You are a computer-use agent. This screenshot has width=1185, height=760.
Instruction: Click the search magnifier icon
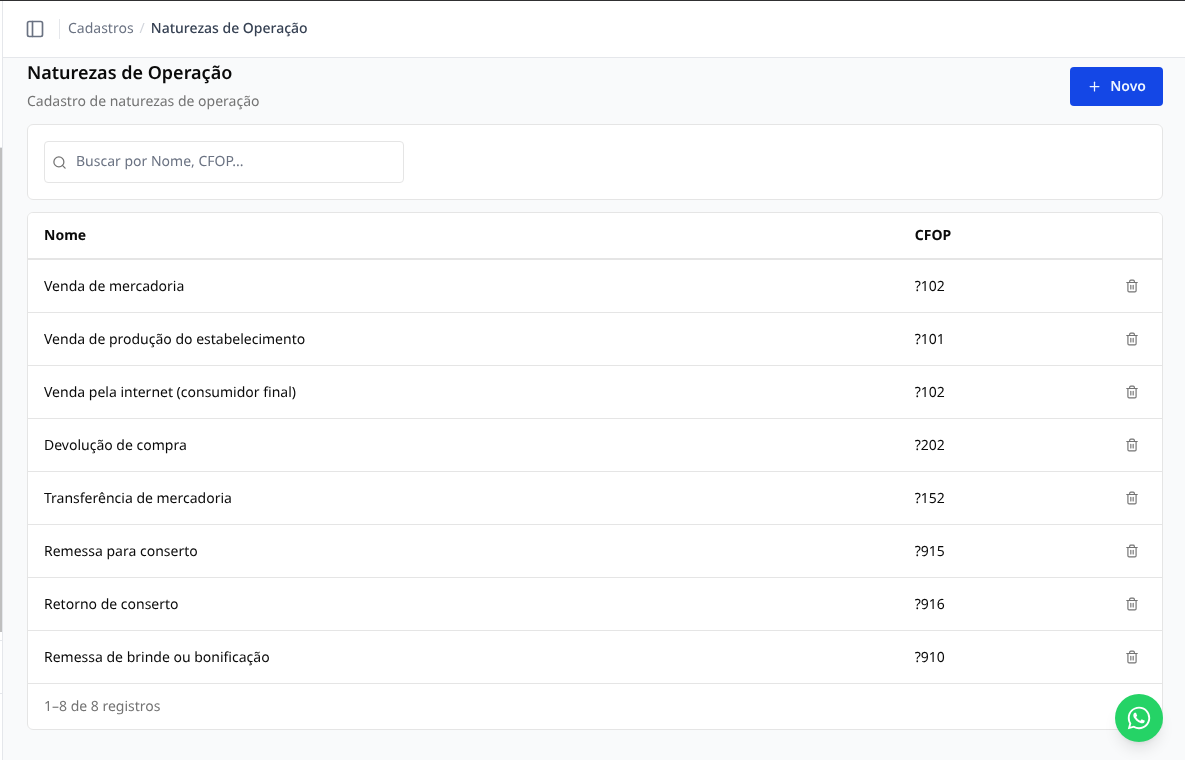[60, 162]
